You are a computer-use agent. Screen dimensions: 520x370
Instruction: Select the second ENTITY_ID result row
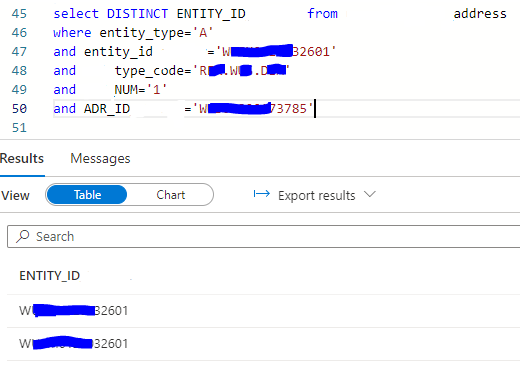point(263,344)
